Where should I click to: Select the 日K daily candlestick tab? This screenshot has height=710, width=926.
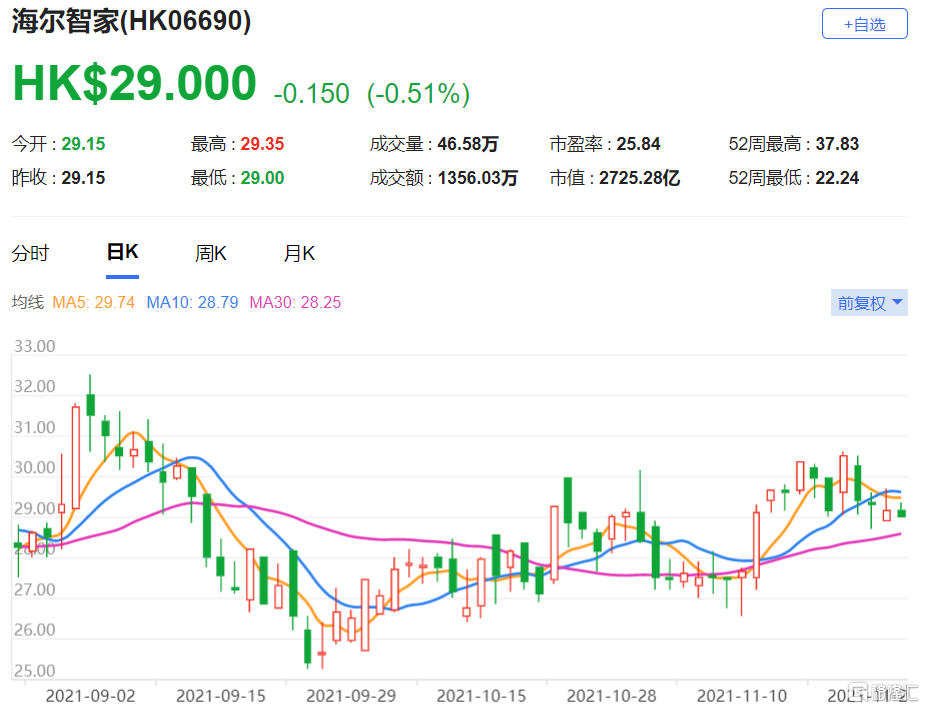tap(122, 252)
